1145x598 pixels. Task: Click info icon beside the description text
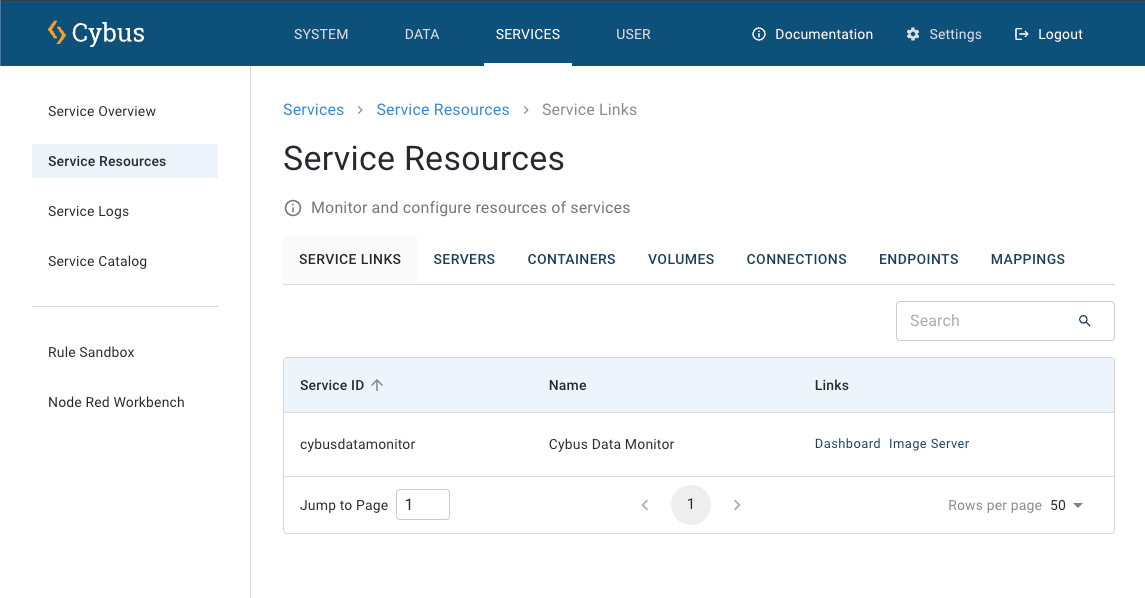293,208
